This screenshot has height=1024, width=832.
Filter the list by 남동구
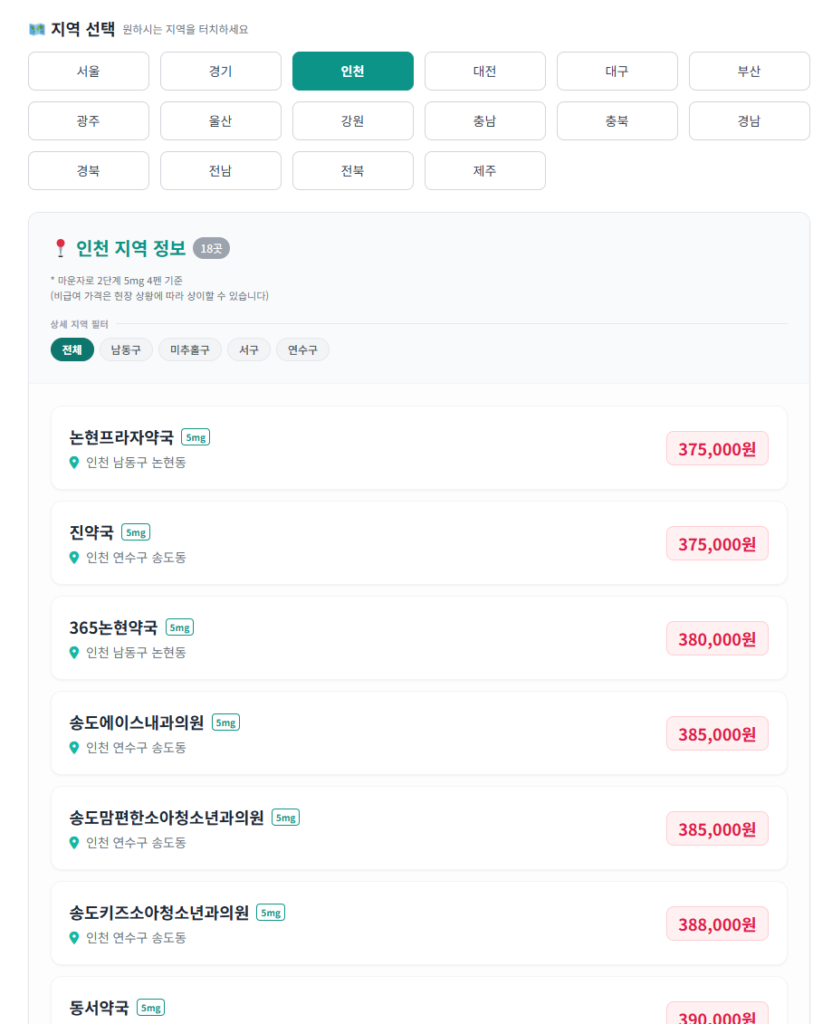coord(126,350)
